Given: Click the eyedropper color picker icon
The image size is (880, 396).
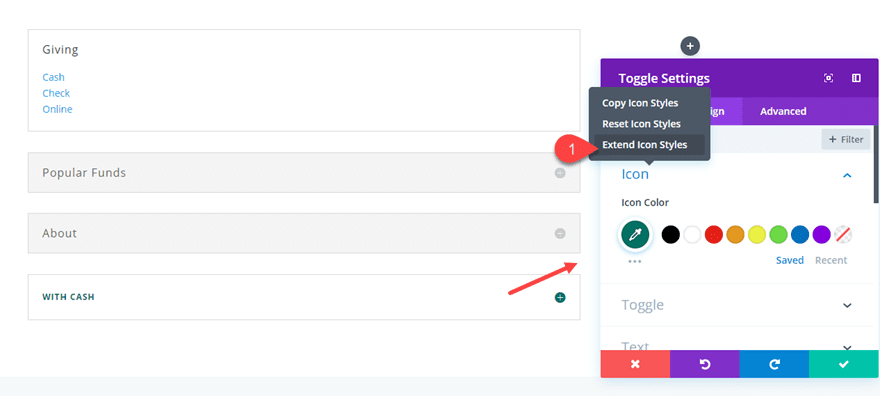Looking at the screenshot, I should tap(635, 234).
